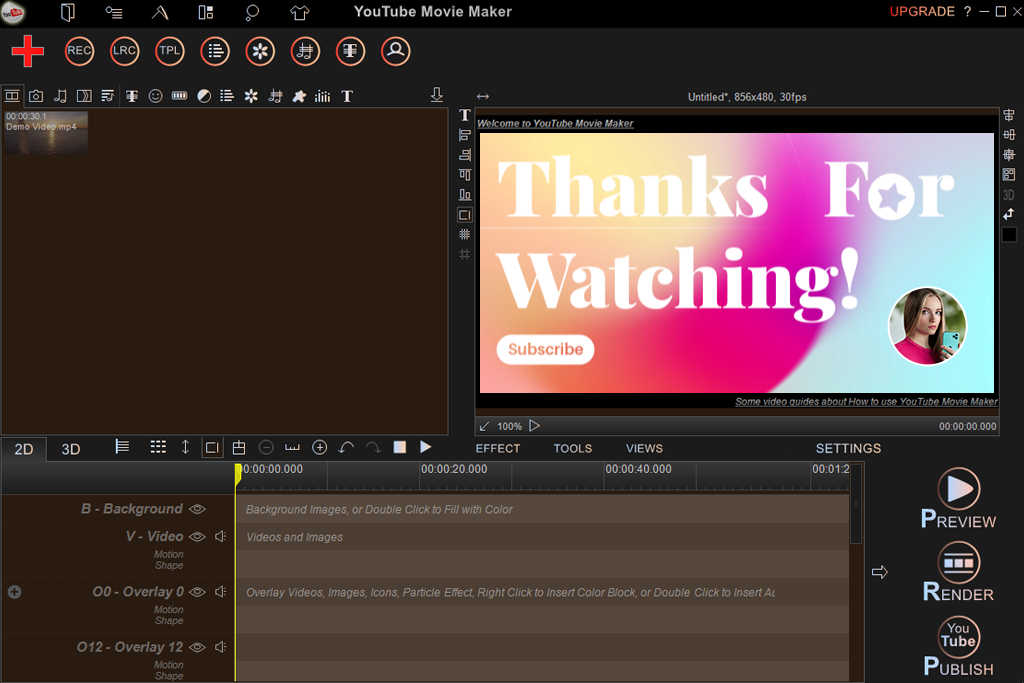Select the music note audio tab icon
The image size is (1024, 683).
(60, 96)
